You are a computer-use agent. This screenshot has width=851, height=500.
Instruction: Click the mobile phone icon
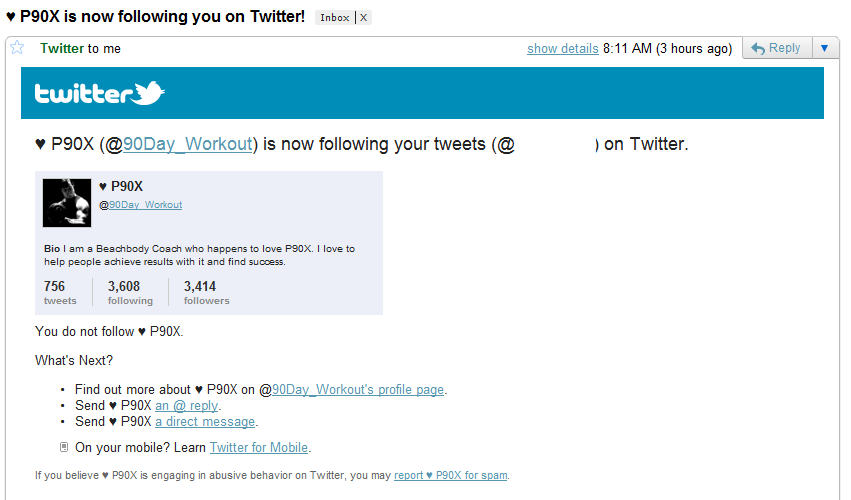point(64,447)
